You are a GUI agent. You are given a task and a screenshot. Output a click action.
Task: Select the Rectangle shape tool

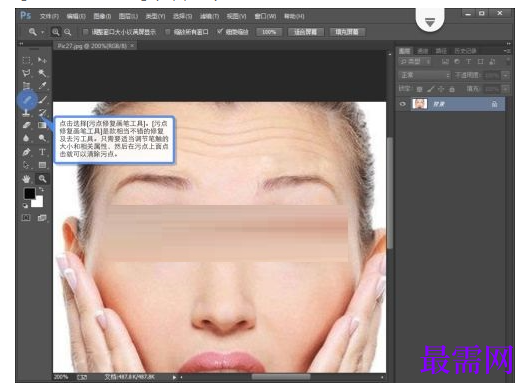[x=42, y=165]
